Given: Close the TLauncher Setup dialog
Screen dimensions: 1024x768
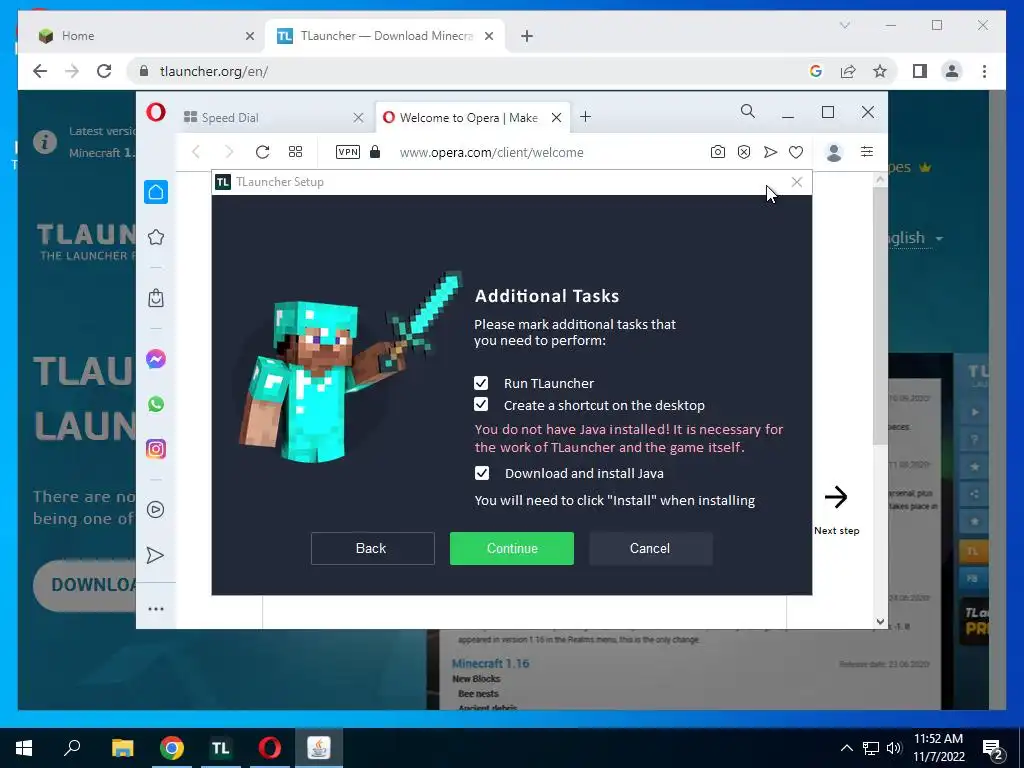Looking at the screenshot, I should point(797,182).
